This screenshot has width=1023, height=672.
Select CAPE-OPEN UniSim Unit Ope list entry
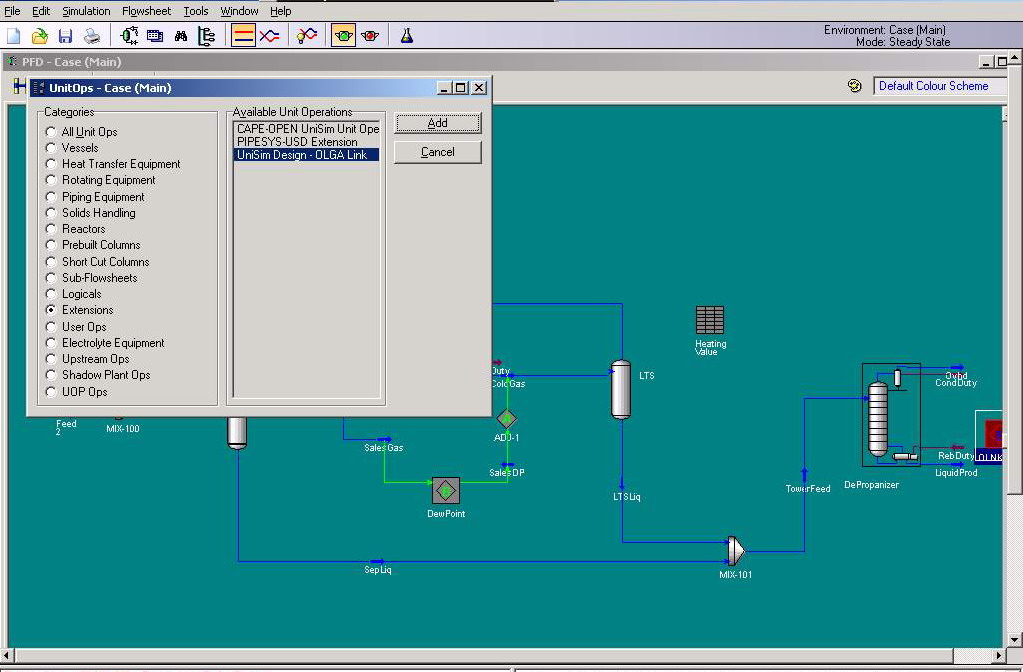click(x=307, y=129)
